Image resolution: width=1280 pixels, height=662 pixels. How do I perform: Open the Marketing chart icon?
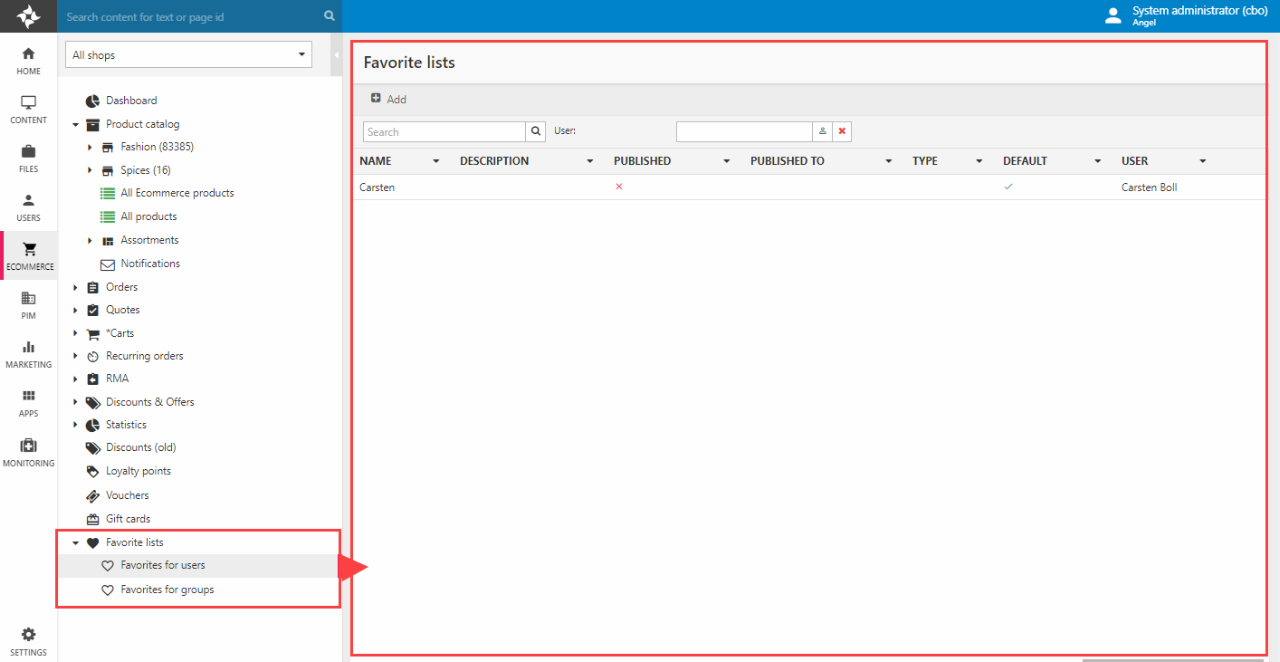29,353
